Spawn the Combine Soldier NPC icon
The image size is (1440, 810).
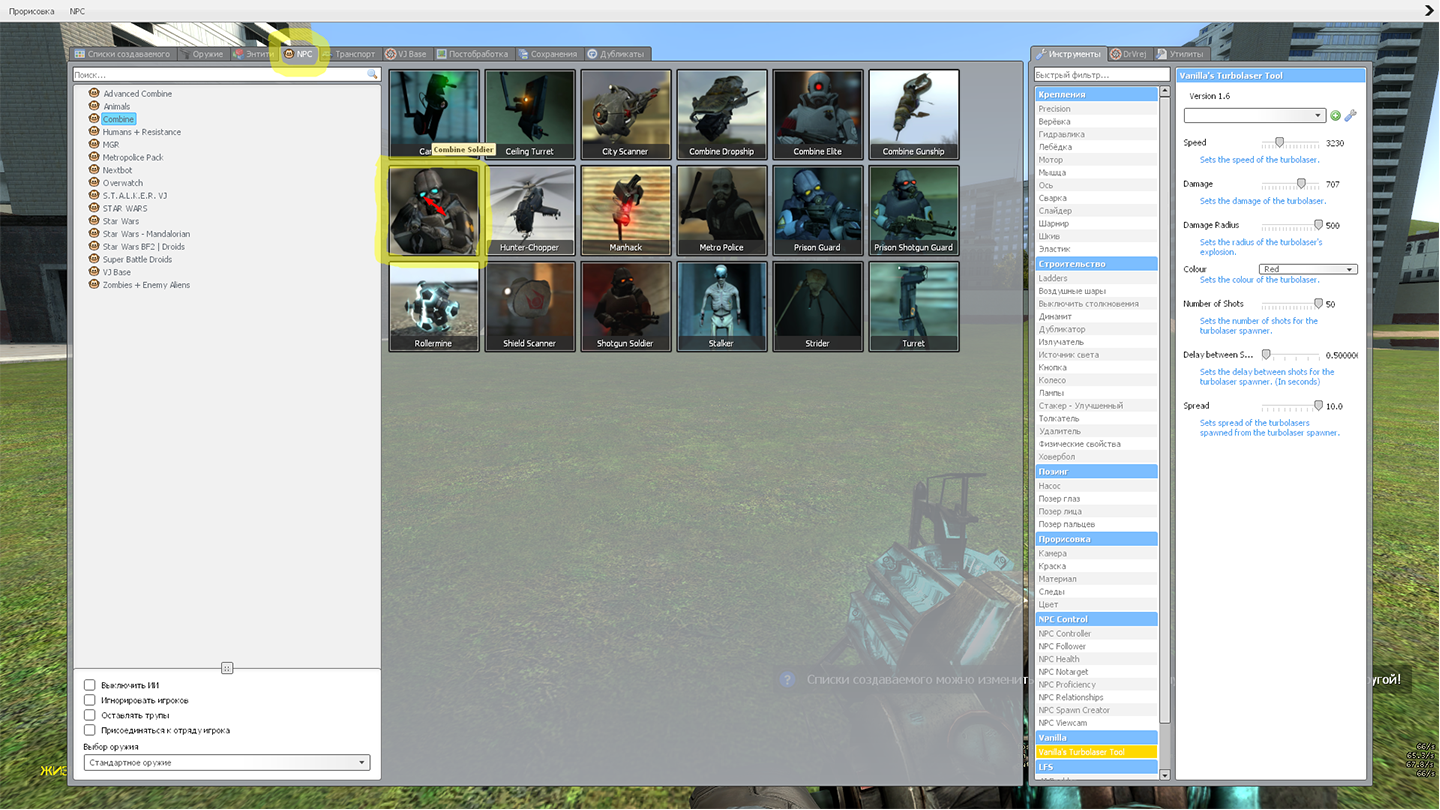(434, 211)
